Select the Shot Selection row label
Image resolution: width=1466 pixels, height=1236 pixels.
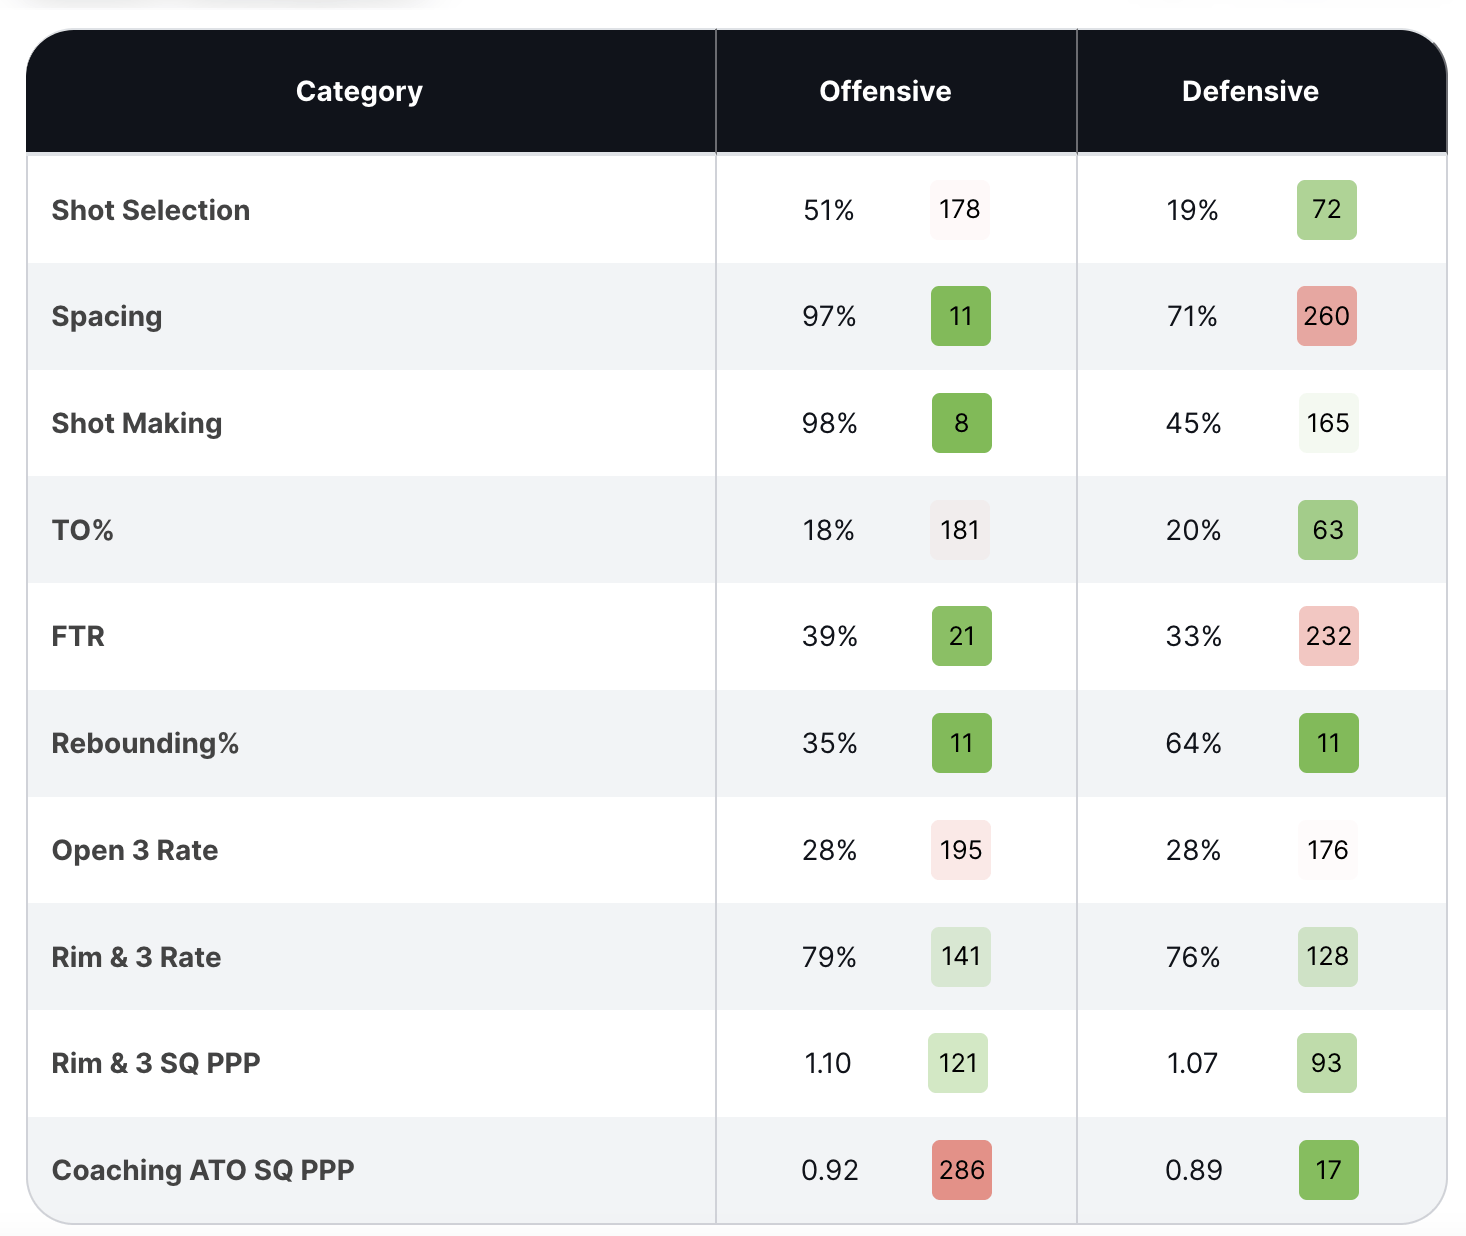[x=151, y=210]
